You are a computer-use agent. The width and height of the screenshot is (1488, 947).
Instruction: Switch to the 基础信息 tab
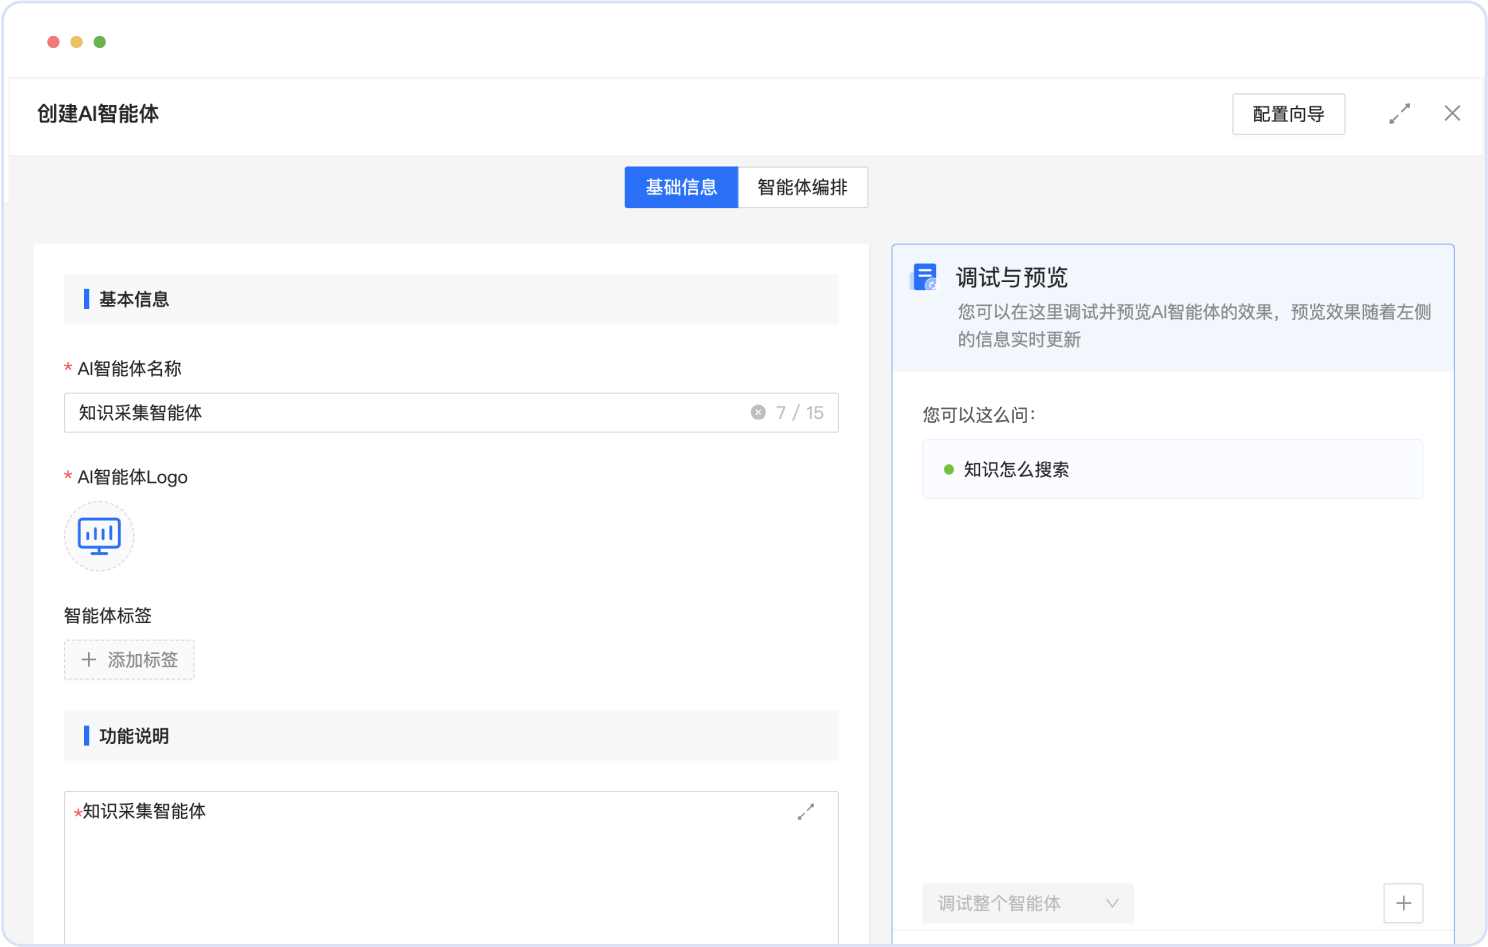coord(681,187)
